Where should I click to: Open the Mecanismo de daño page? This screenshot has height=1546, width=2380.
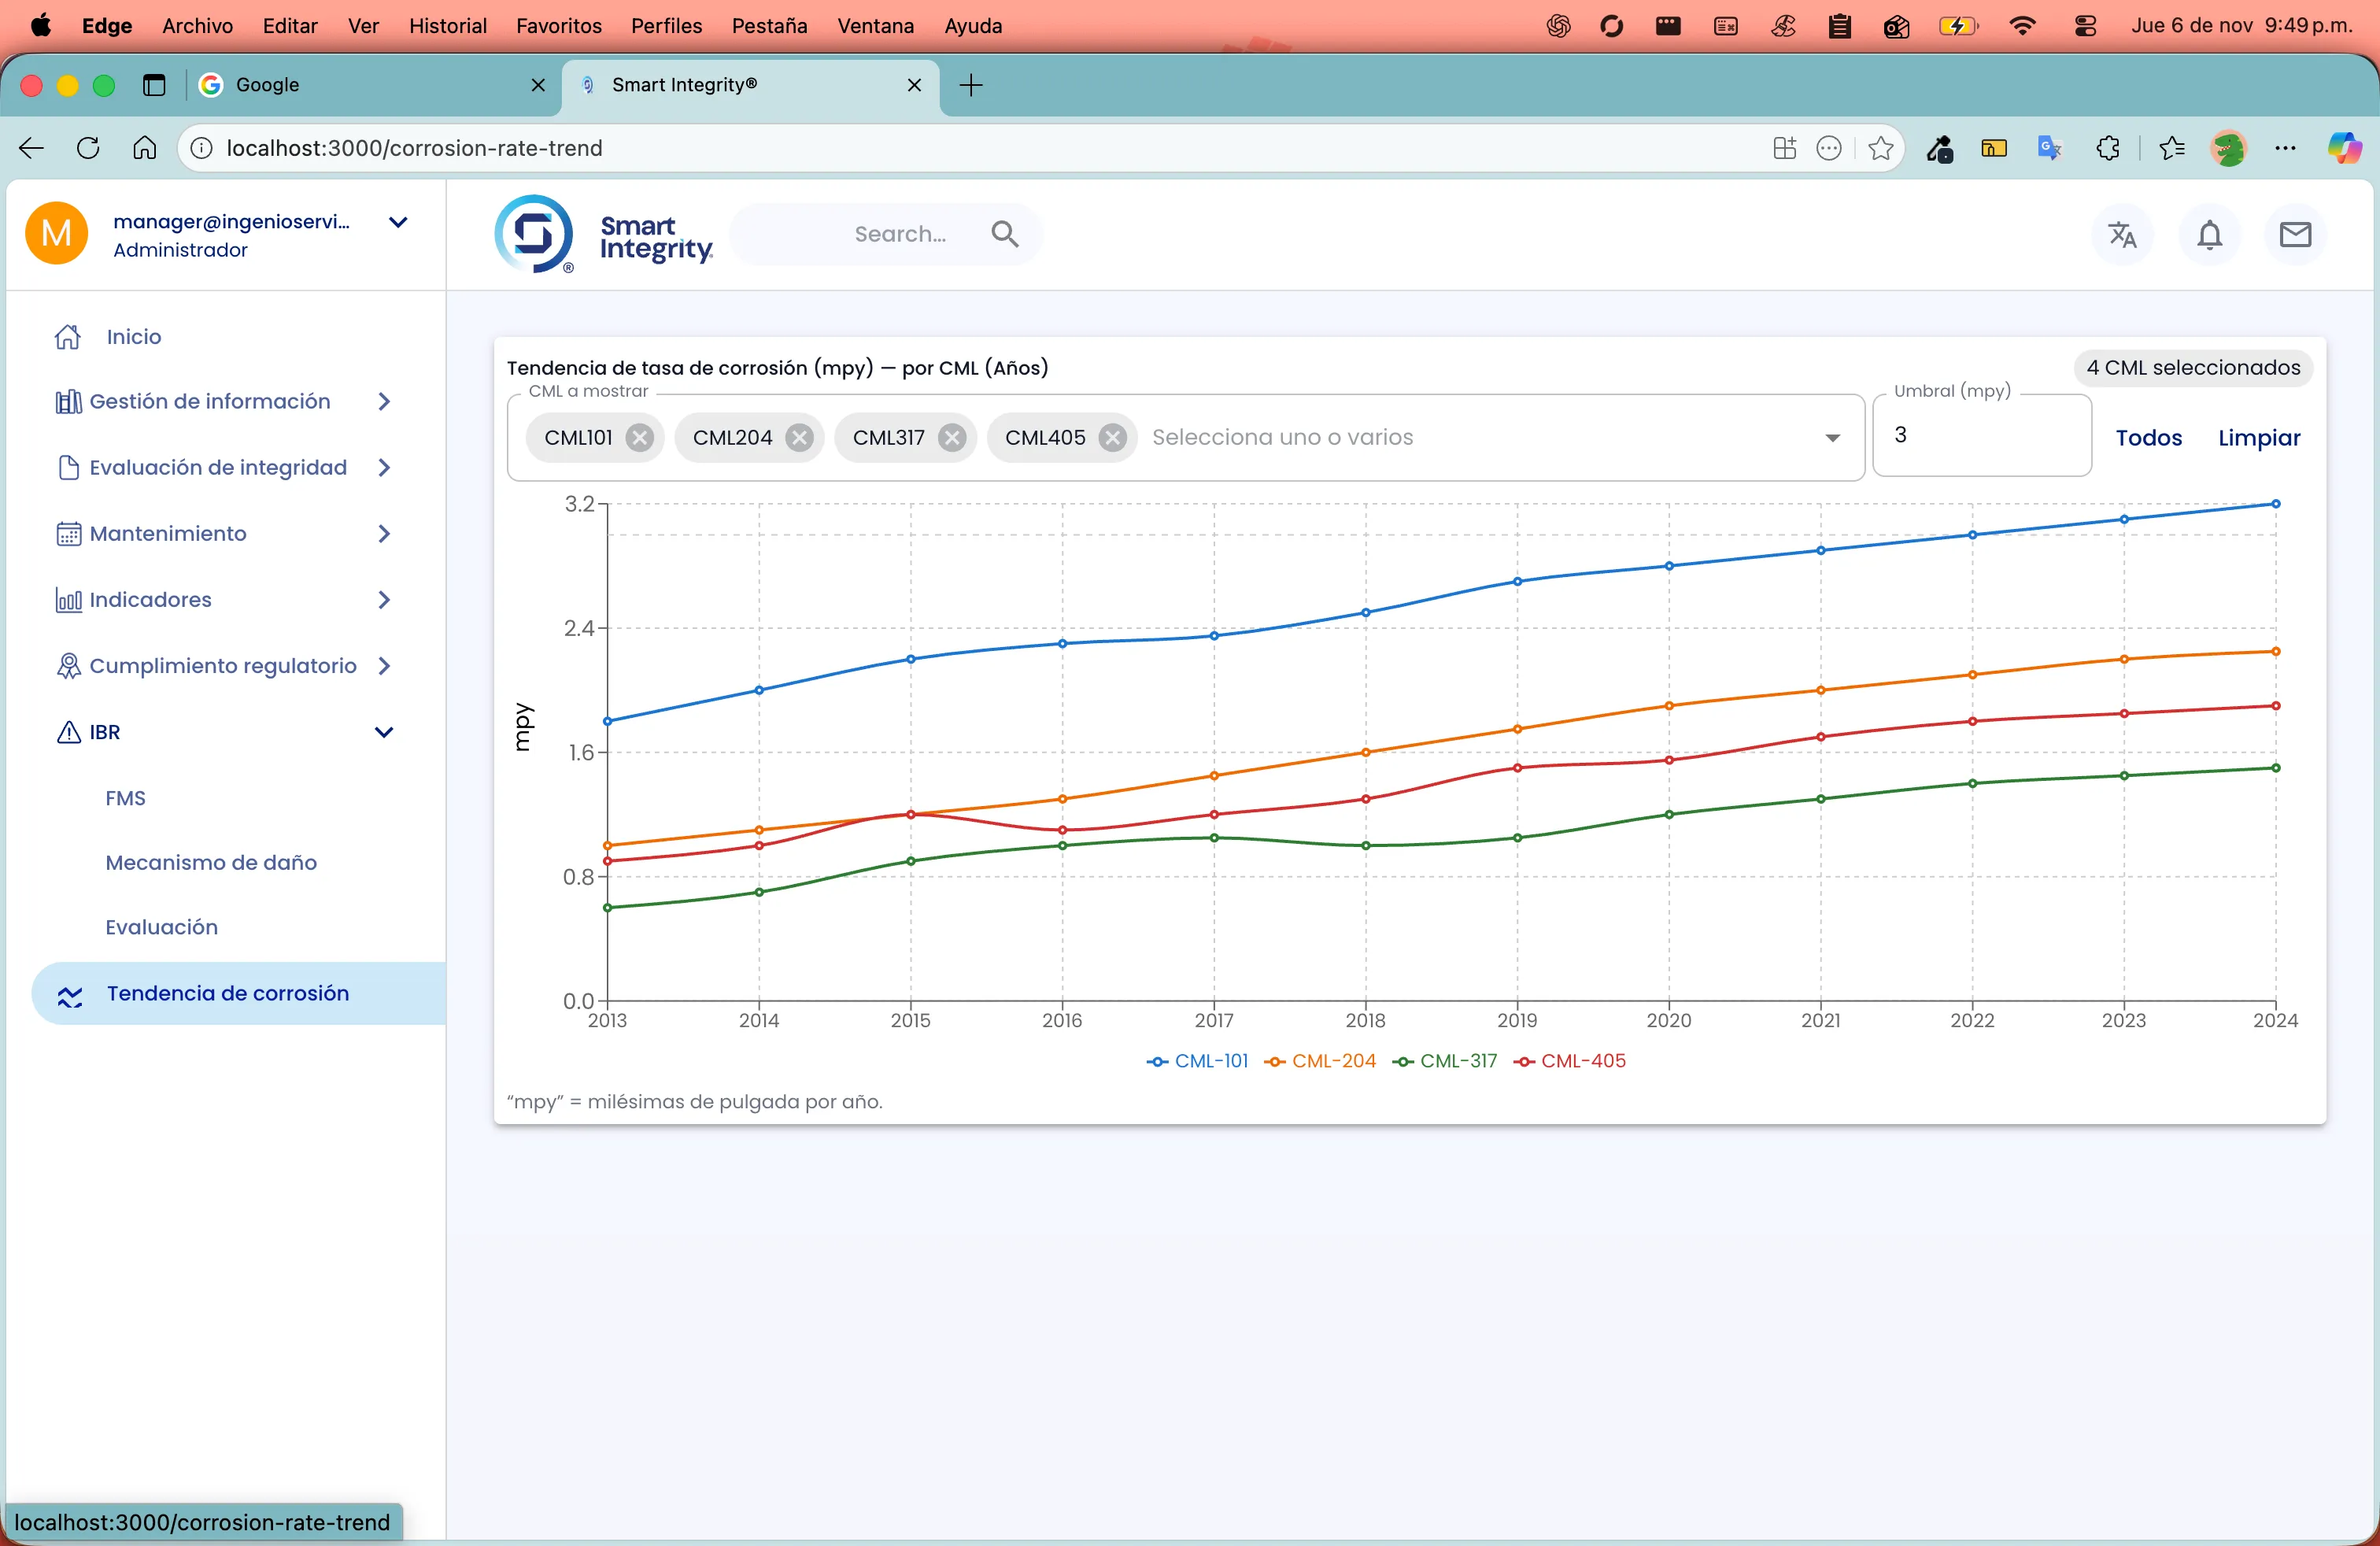(211, 862)
